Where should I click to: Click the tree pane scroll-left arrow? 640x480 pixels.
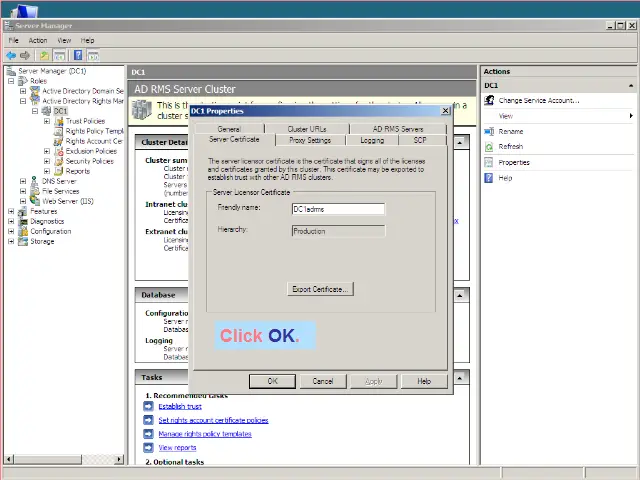(x=9, y=459)
